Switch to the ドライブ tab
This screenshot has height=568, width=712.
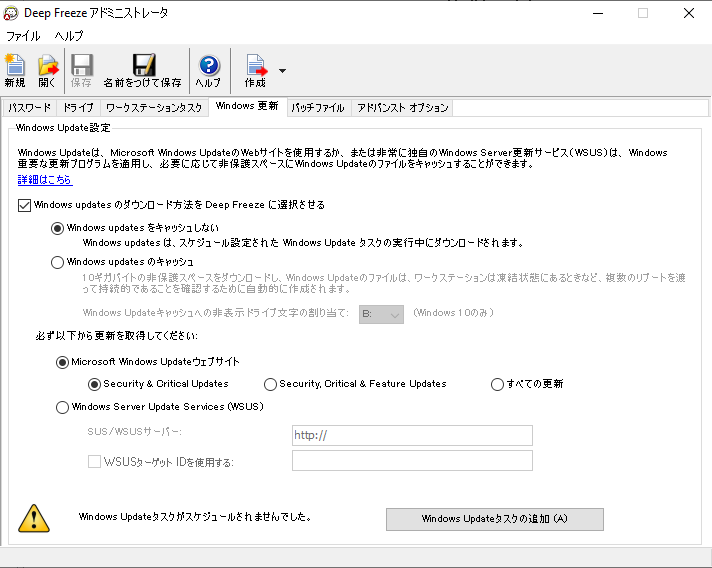tap(78, 108)
